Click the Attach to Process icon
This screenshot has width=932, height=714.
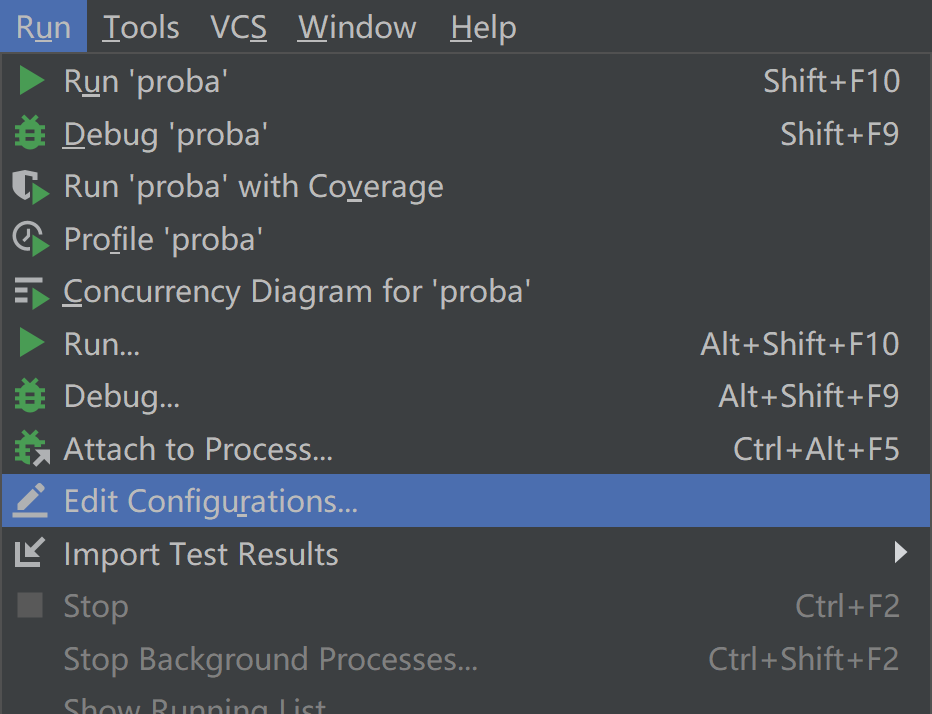(x=30, y=449)
